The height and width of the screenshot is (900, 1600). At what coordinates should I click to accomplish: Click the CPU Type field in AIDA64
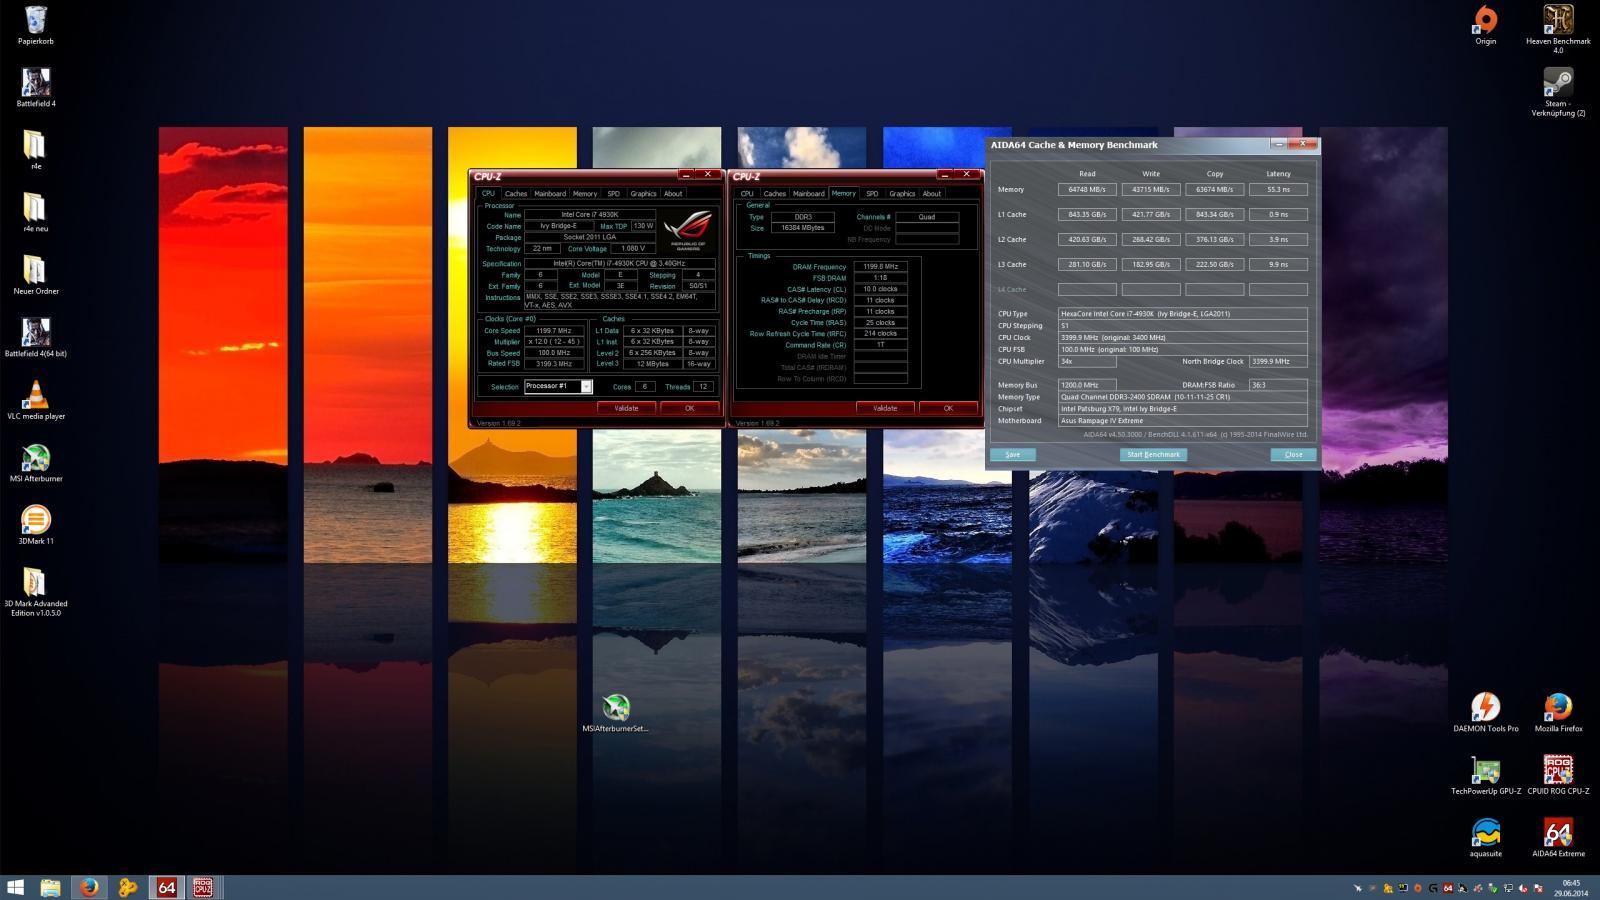point(1183,314)
